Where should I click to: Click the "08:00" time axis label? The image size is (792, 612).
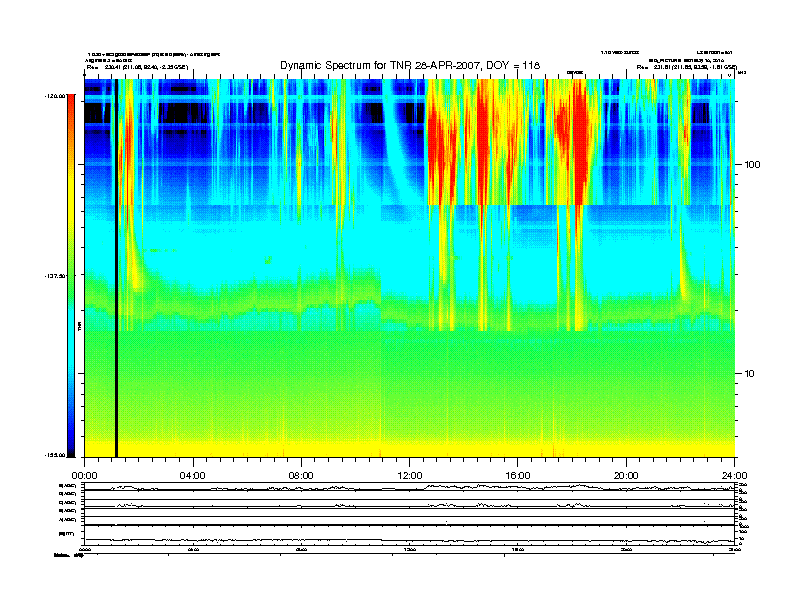(301, 476)
